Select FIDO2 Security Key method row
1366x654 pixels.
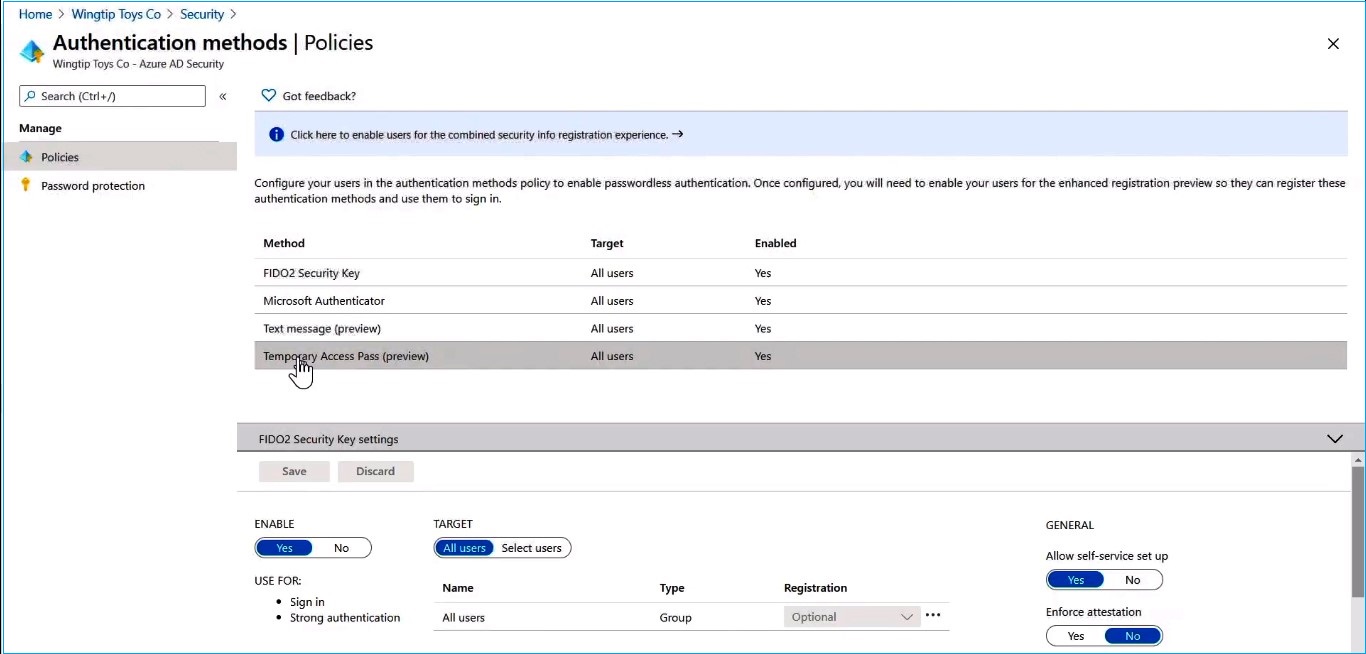[801, 273]
